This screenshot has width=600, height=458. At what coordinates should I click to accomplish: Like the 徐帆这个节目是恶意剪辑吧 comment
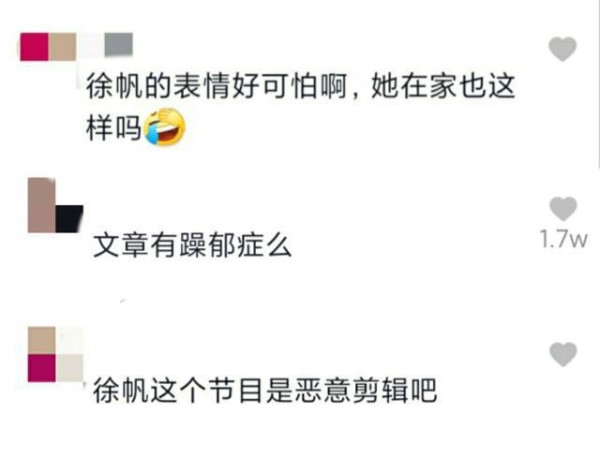click(563, 354)
